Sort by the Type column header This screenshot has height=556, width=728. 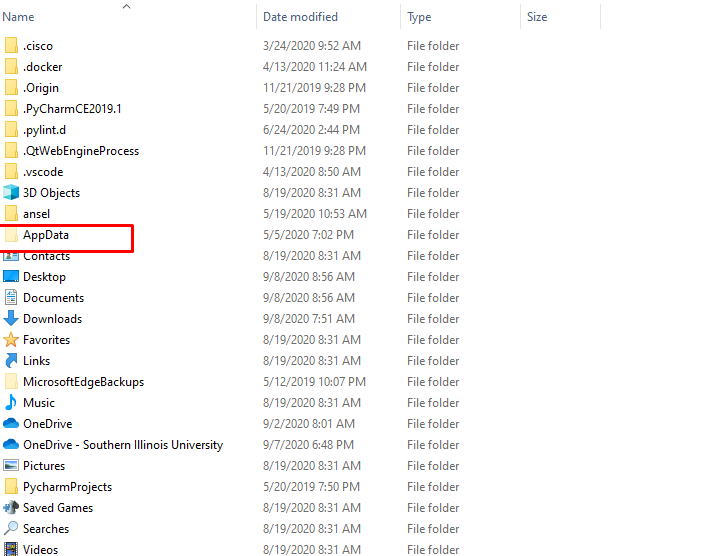coord(419,17)
